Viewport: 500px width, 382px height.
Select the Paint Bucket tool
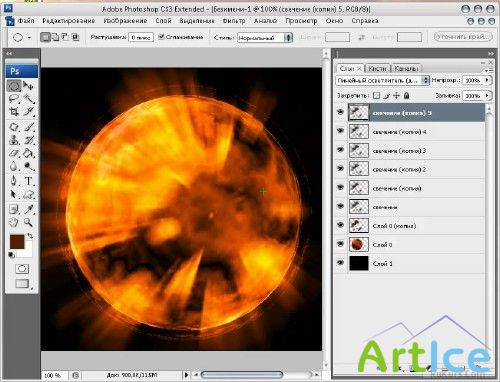pyautogui.click(x=29, y=153)
